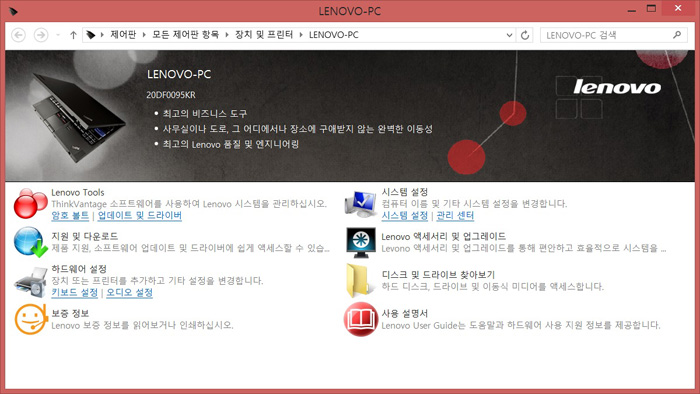
Task: Refresh the LENOVO-PC page
Action: 525,35
